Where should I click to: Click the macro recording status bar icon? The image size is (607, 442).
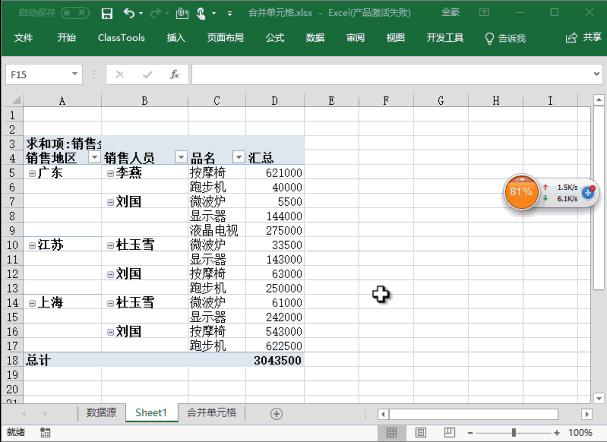click(45, 432)
